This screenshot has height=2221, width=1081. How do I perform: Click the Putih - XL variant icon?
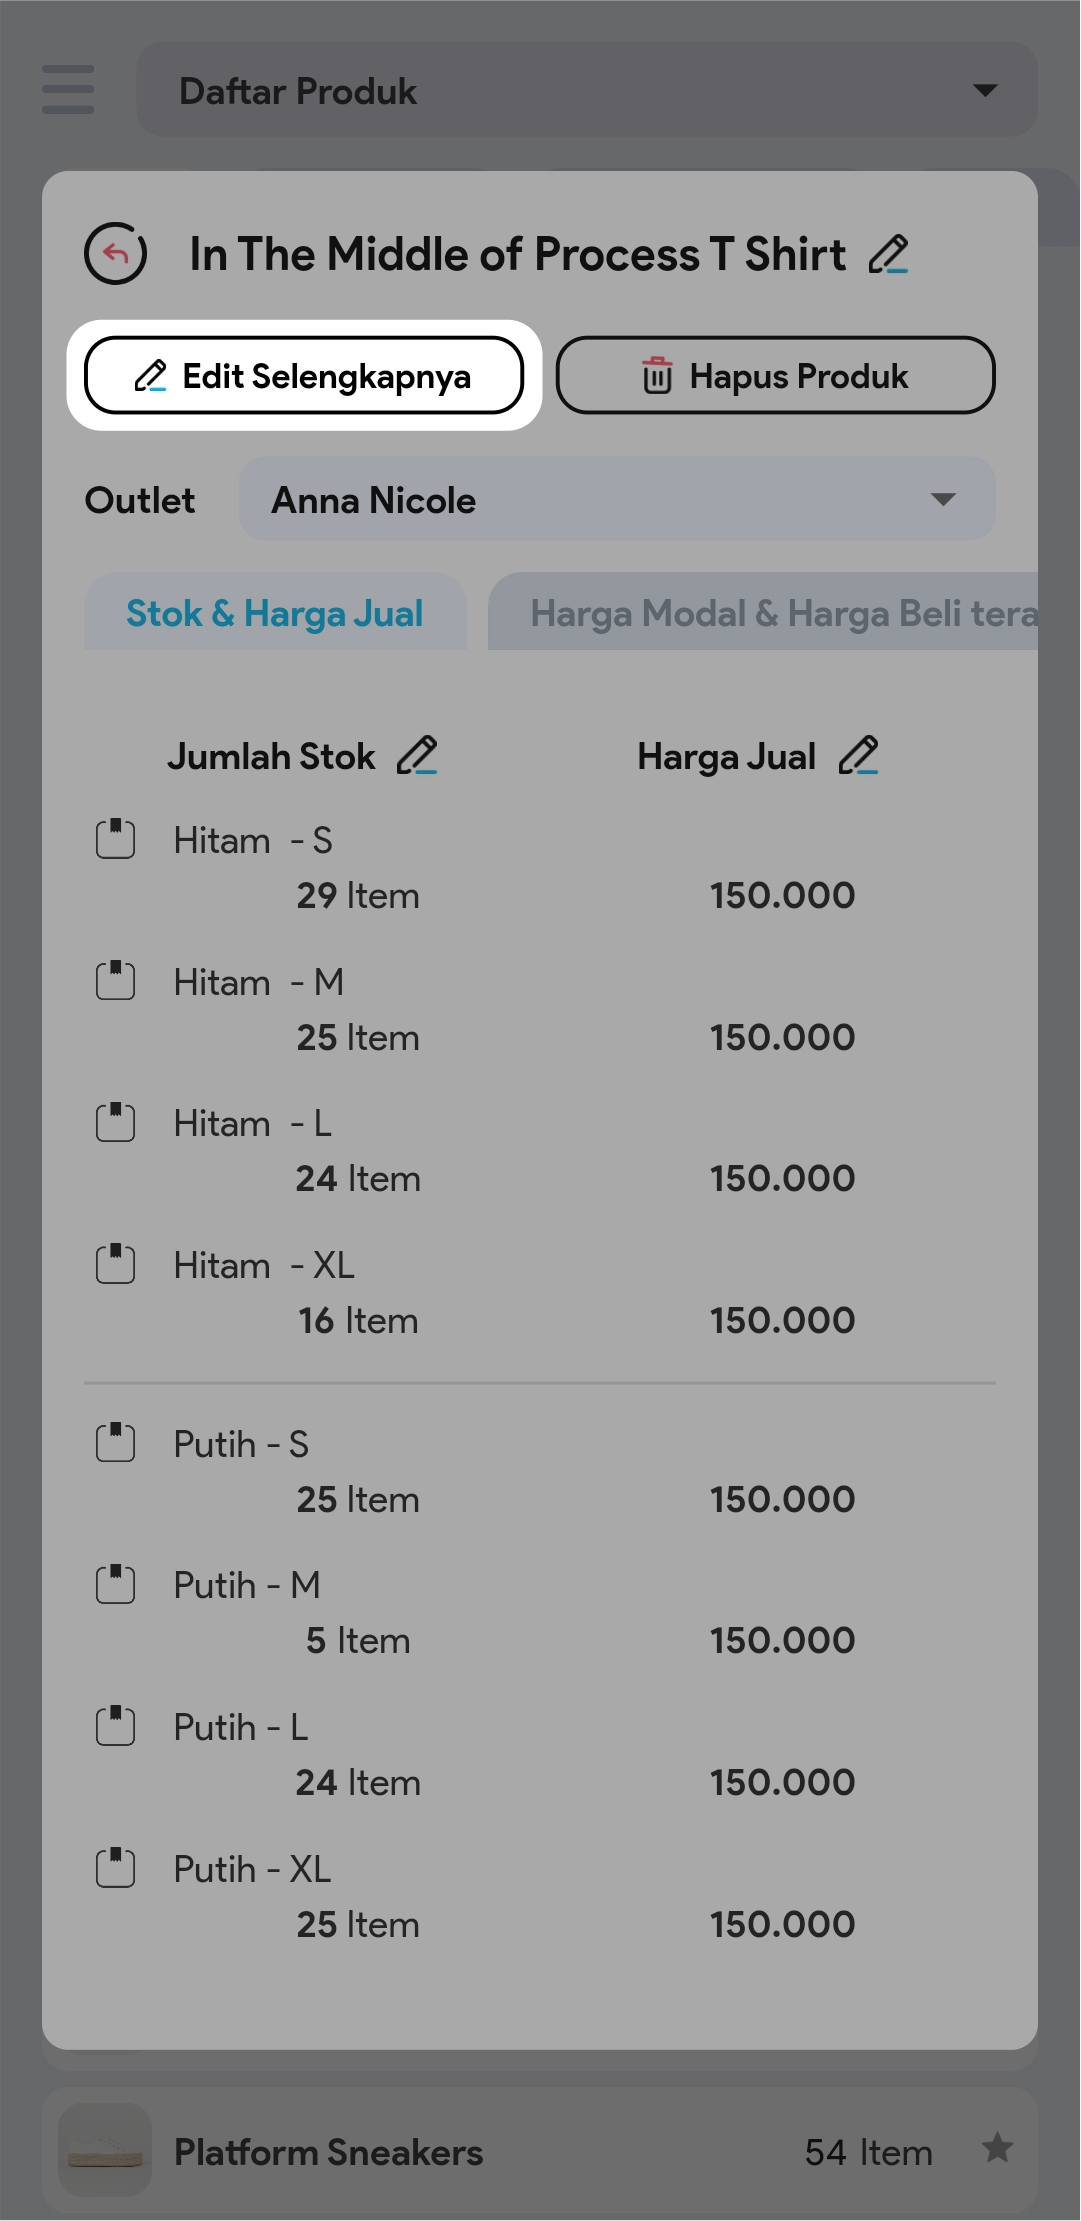point(116,1868)
